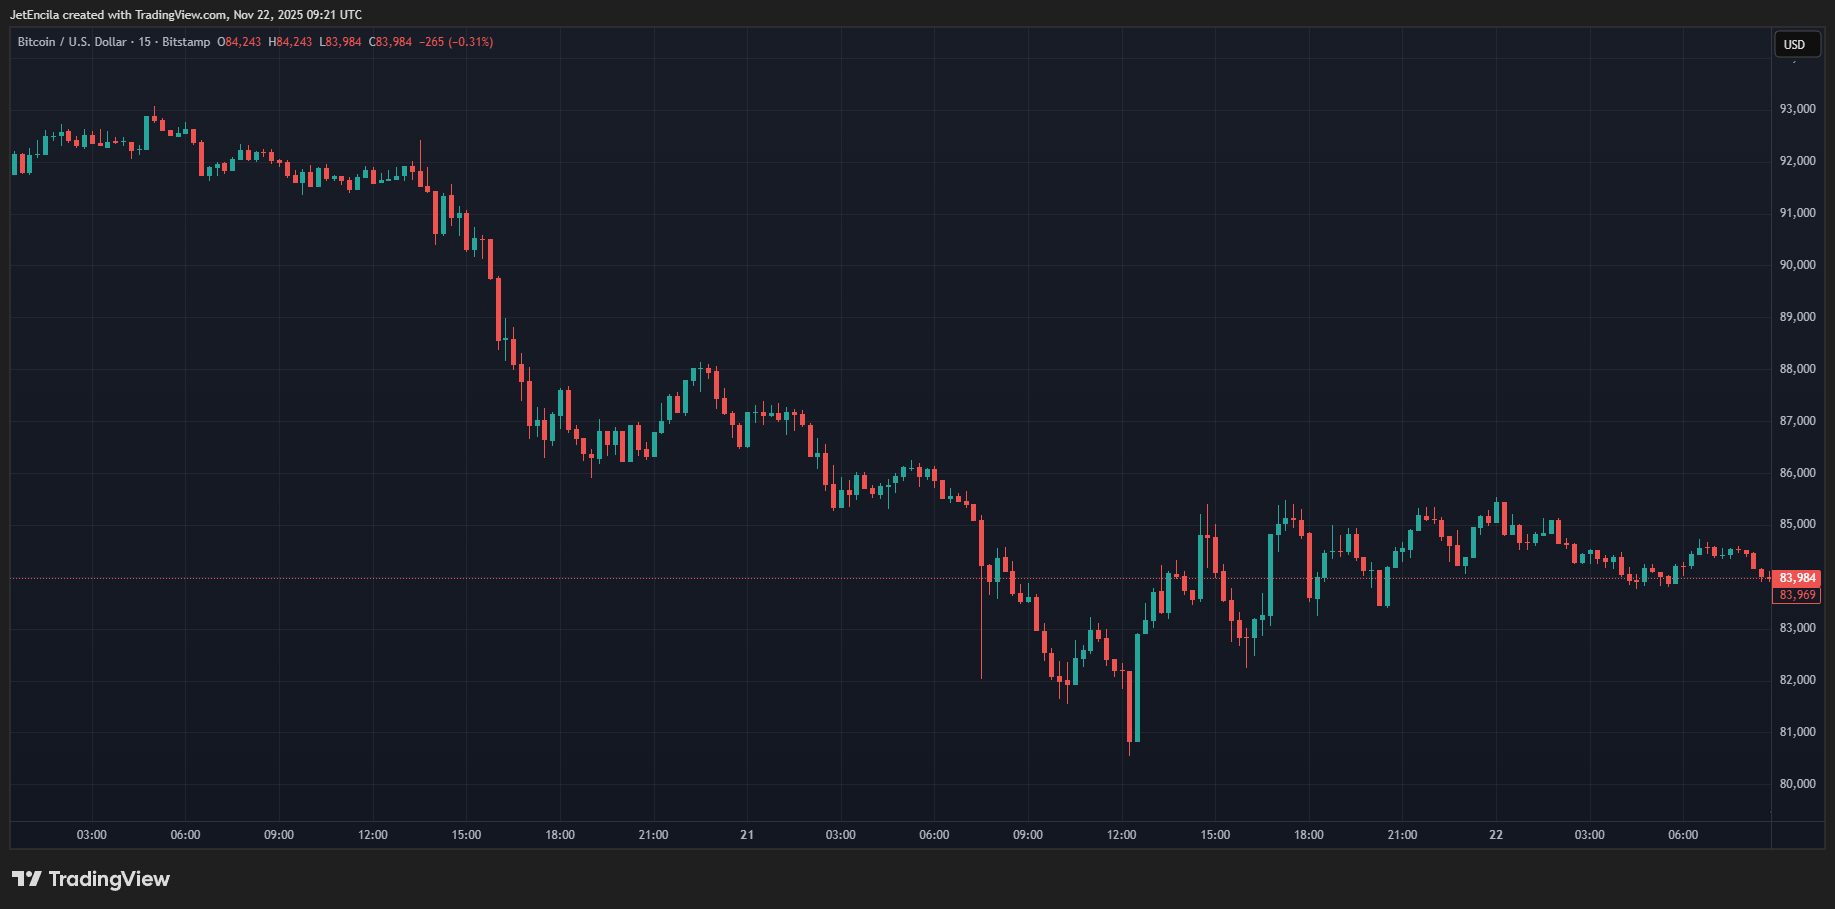This screenshot has width=1835, height=909.
Task: Click the high value H84,243 in legend
Action: coord(290,42)
